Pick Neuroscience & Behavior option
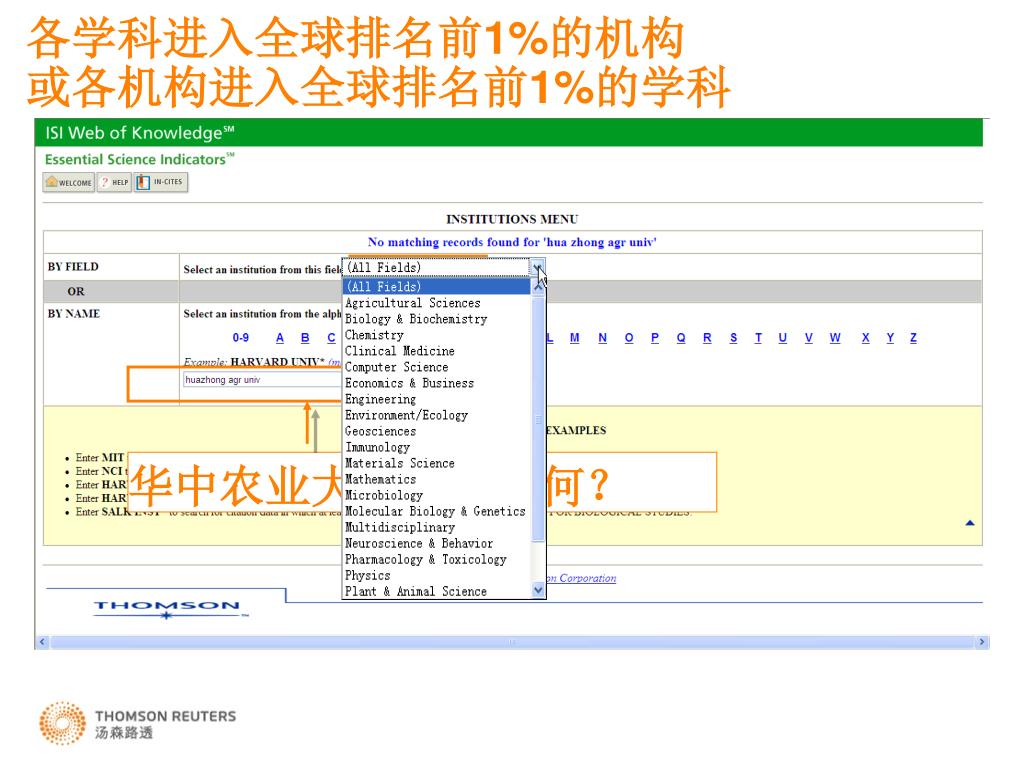The image size is (1024, 768). point(419,543)
